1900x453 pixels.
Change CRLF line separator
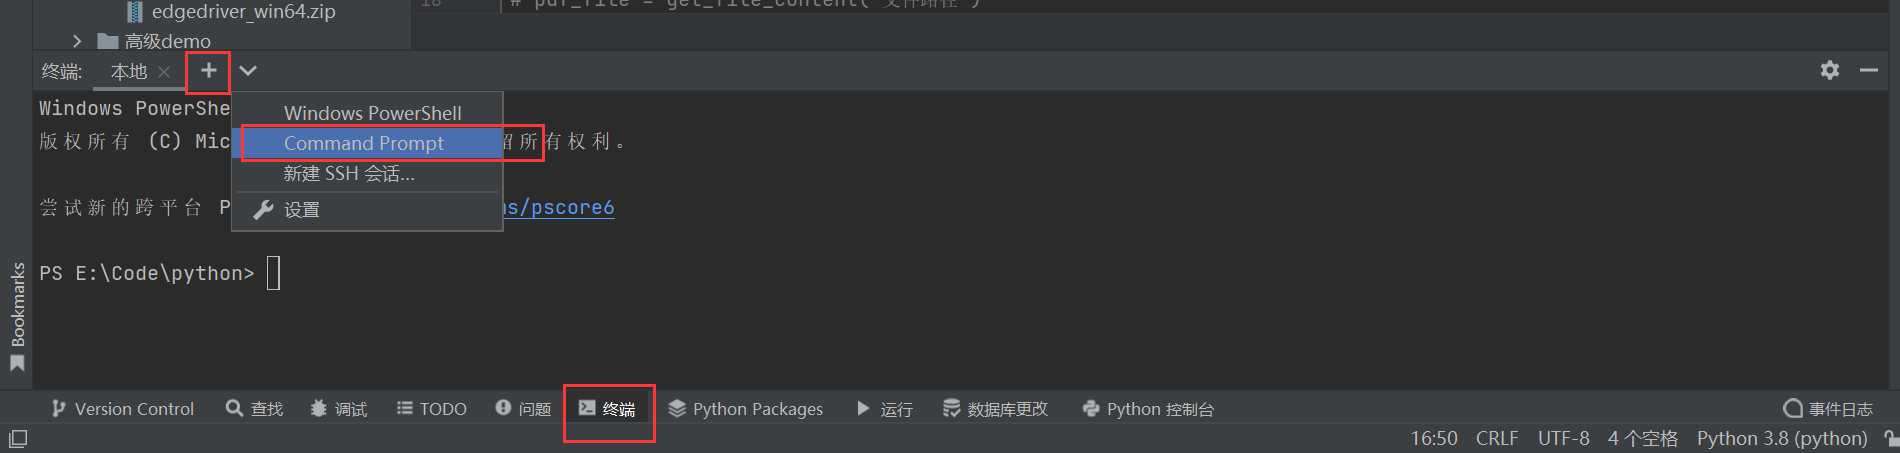pos(1497,438)
